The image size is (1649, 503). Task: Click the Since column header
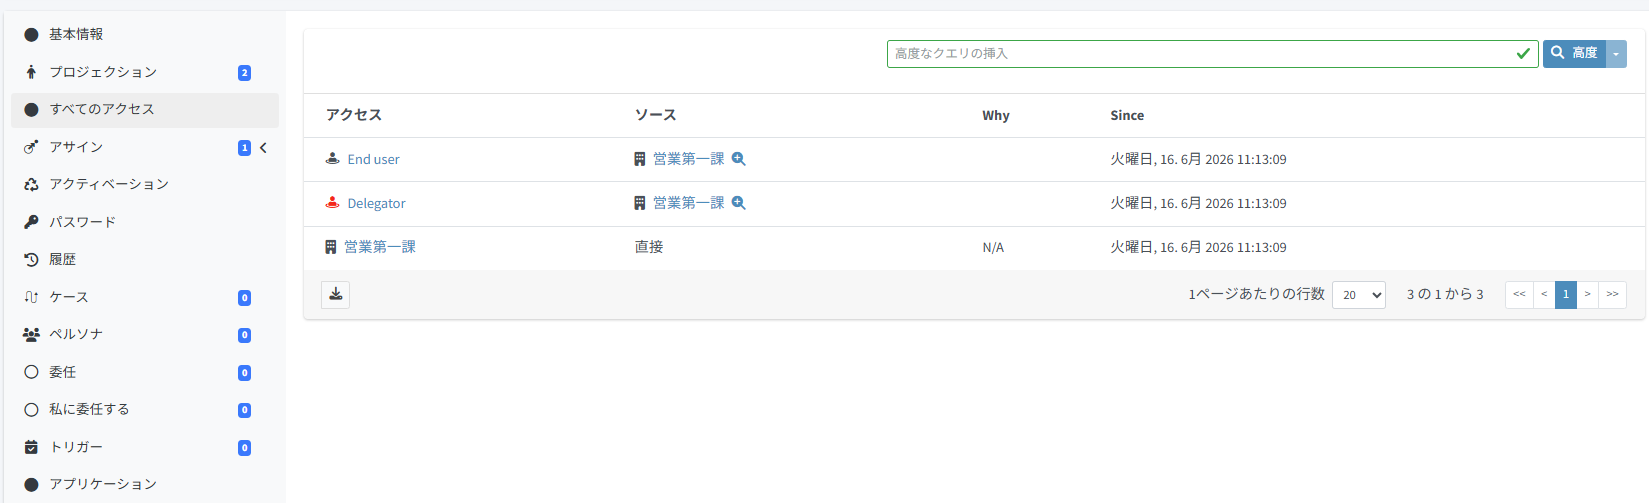[1127, 115]
